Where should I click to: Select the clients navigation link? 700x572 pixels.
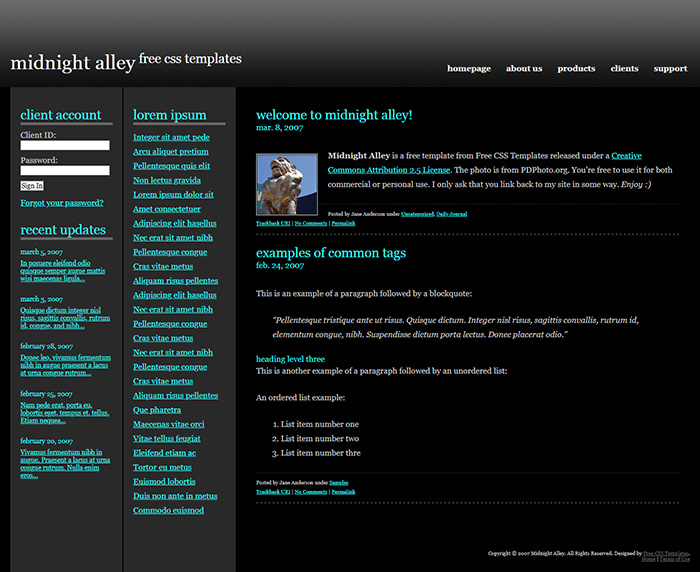click(x=624, y=68)
